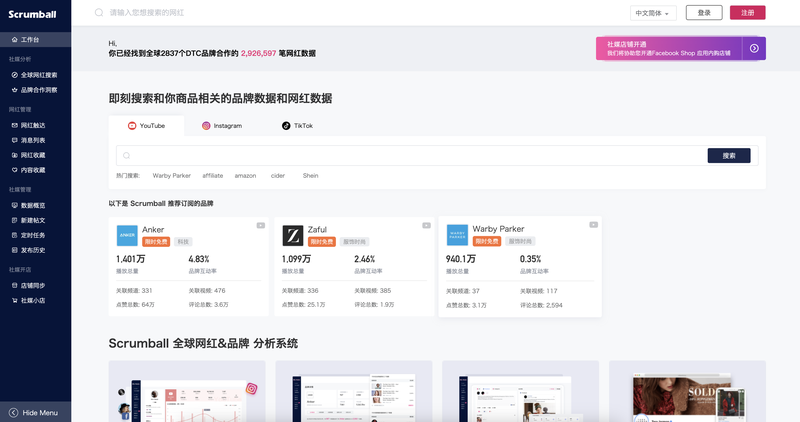Click the 店铺同步 sidebar icon
The image size is (800, 422).
(x=14, y=285)
